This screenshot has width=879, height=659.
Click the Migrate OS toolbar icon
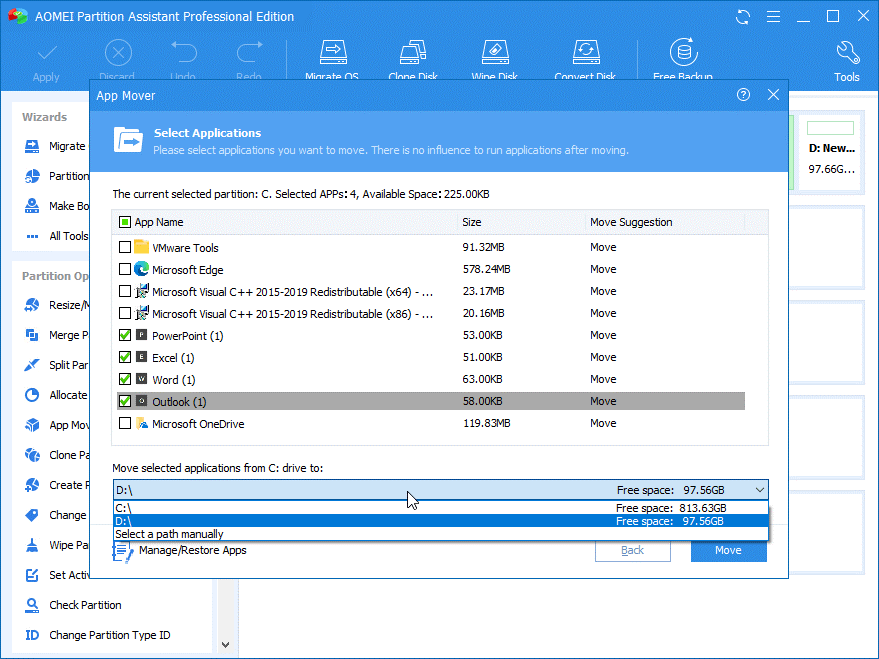click(x=331, y=52)
